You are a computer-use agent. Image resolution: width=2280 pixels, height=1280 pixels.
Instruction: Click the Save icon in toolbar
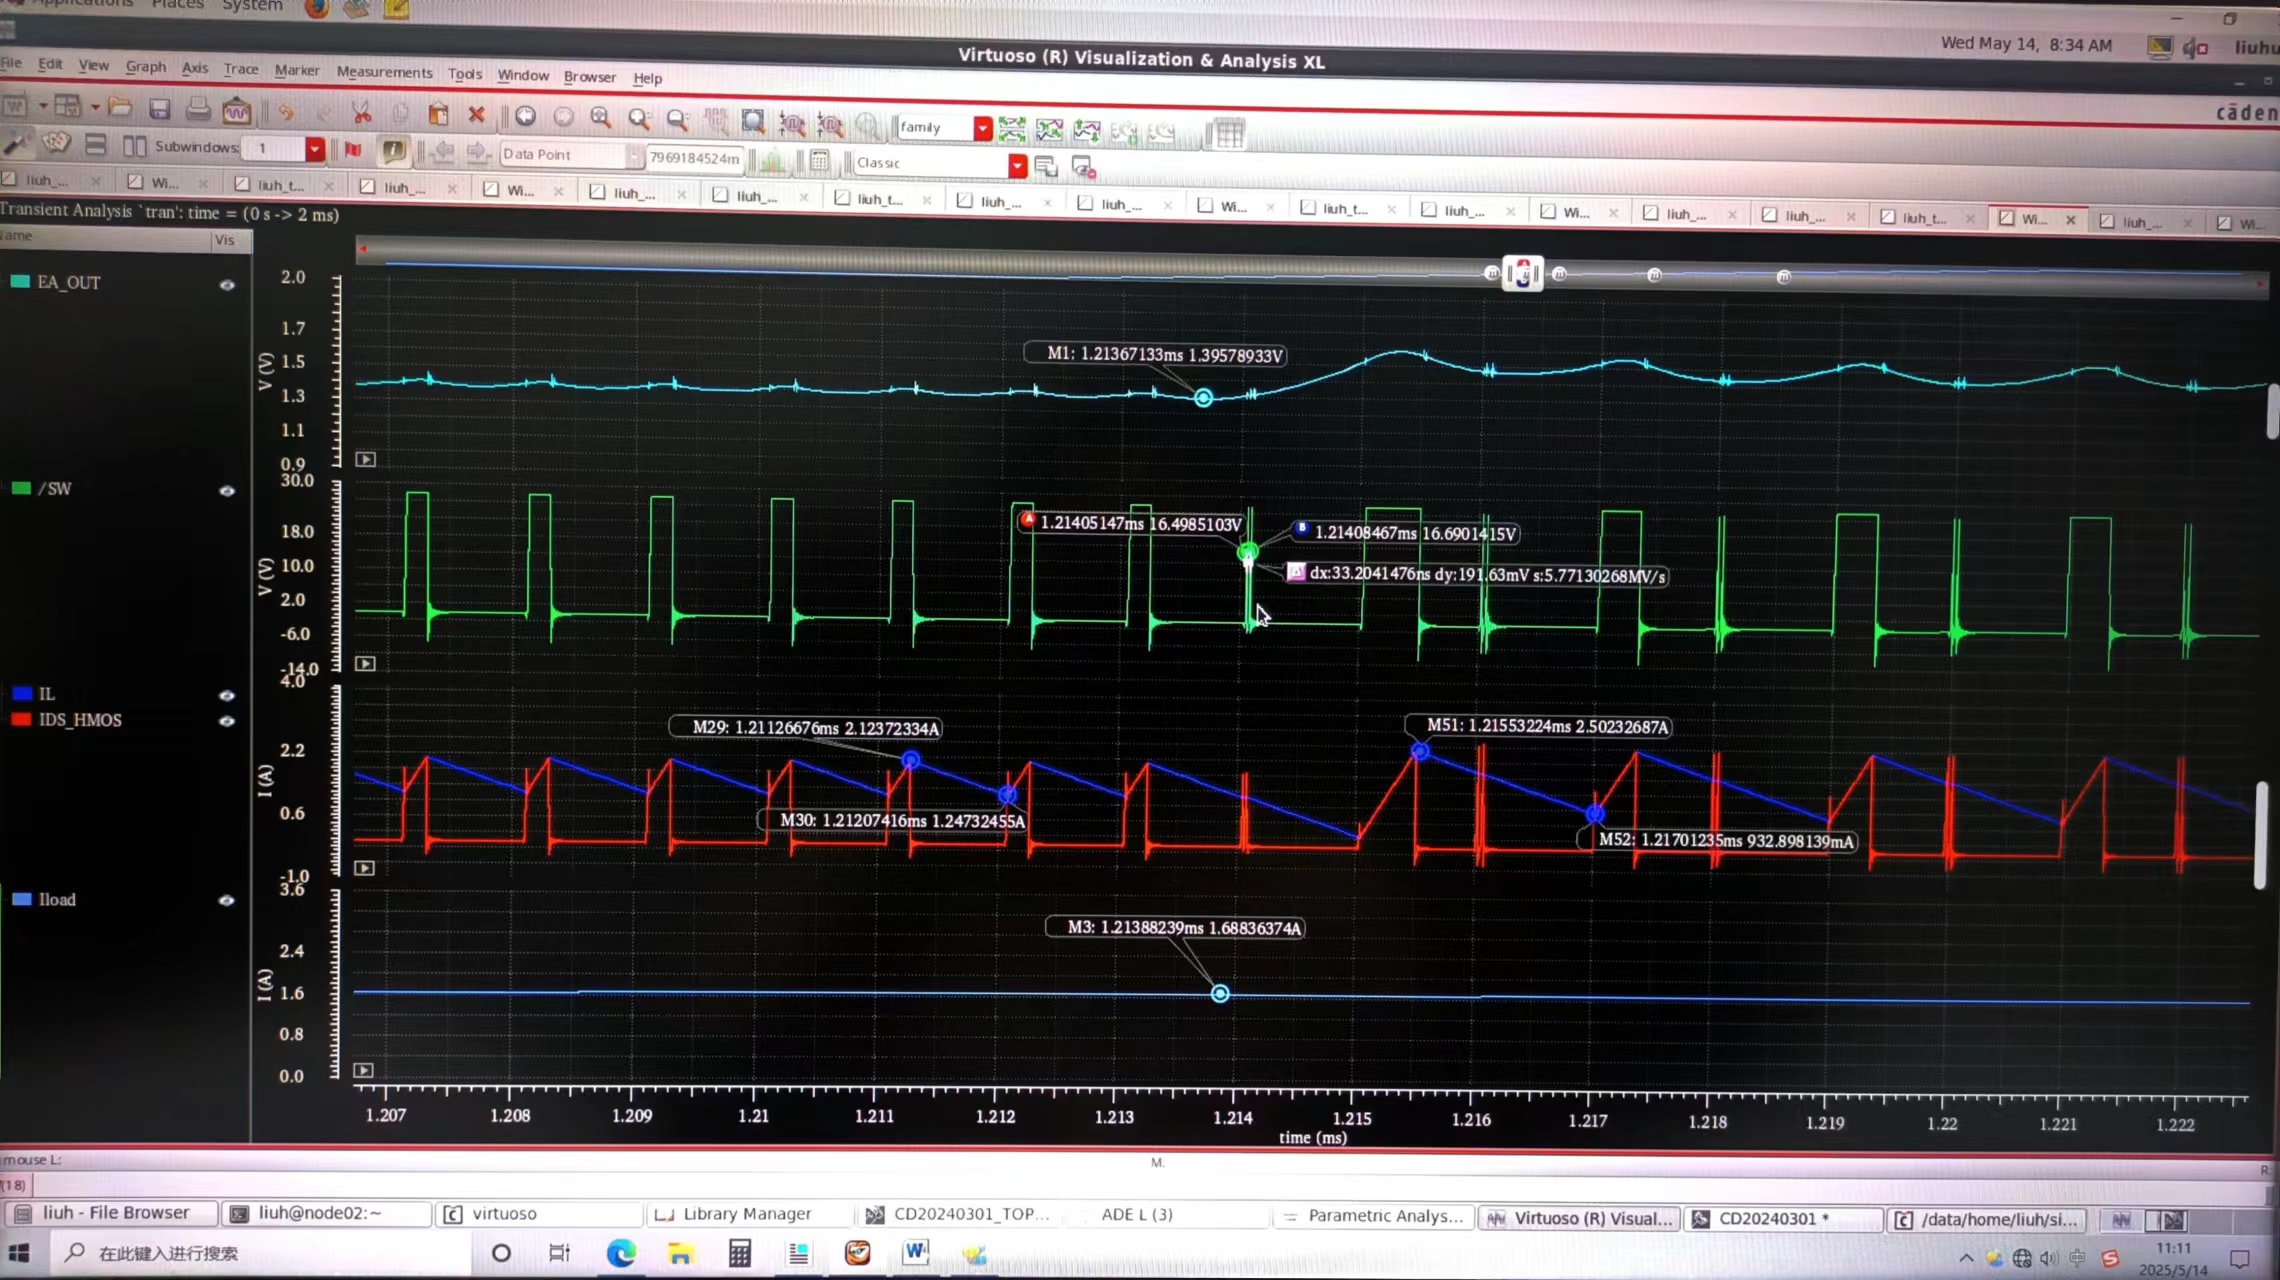[159, 109]
